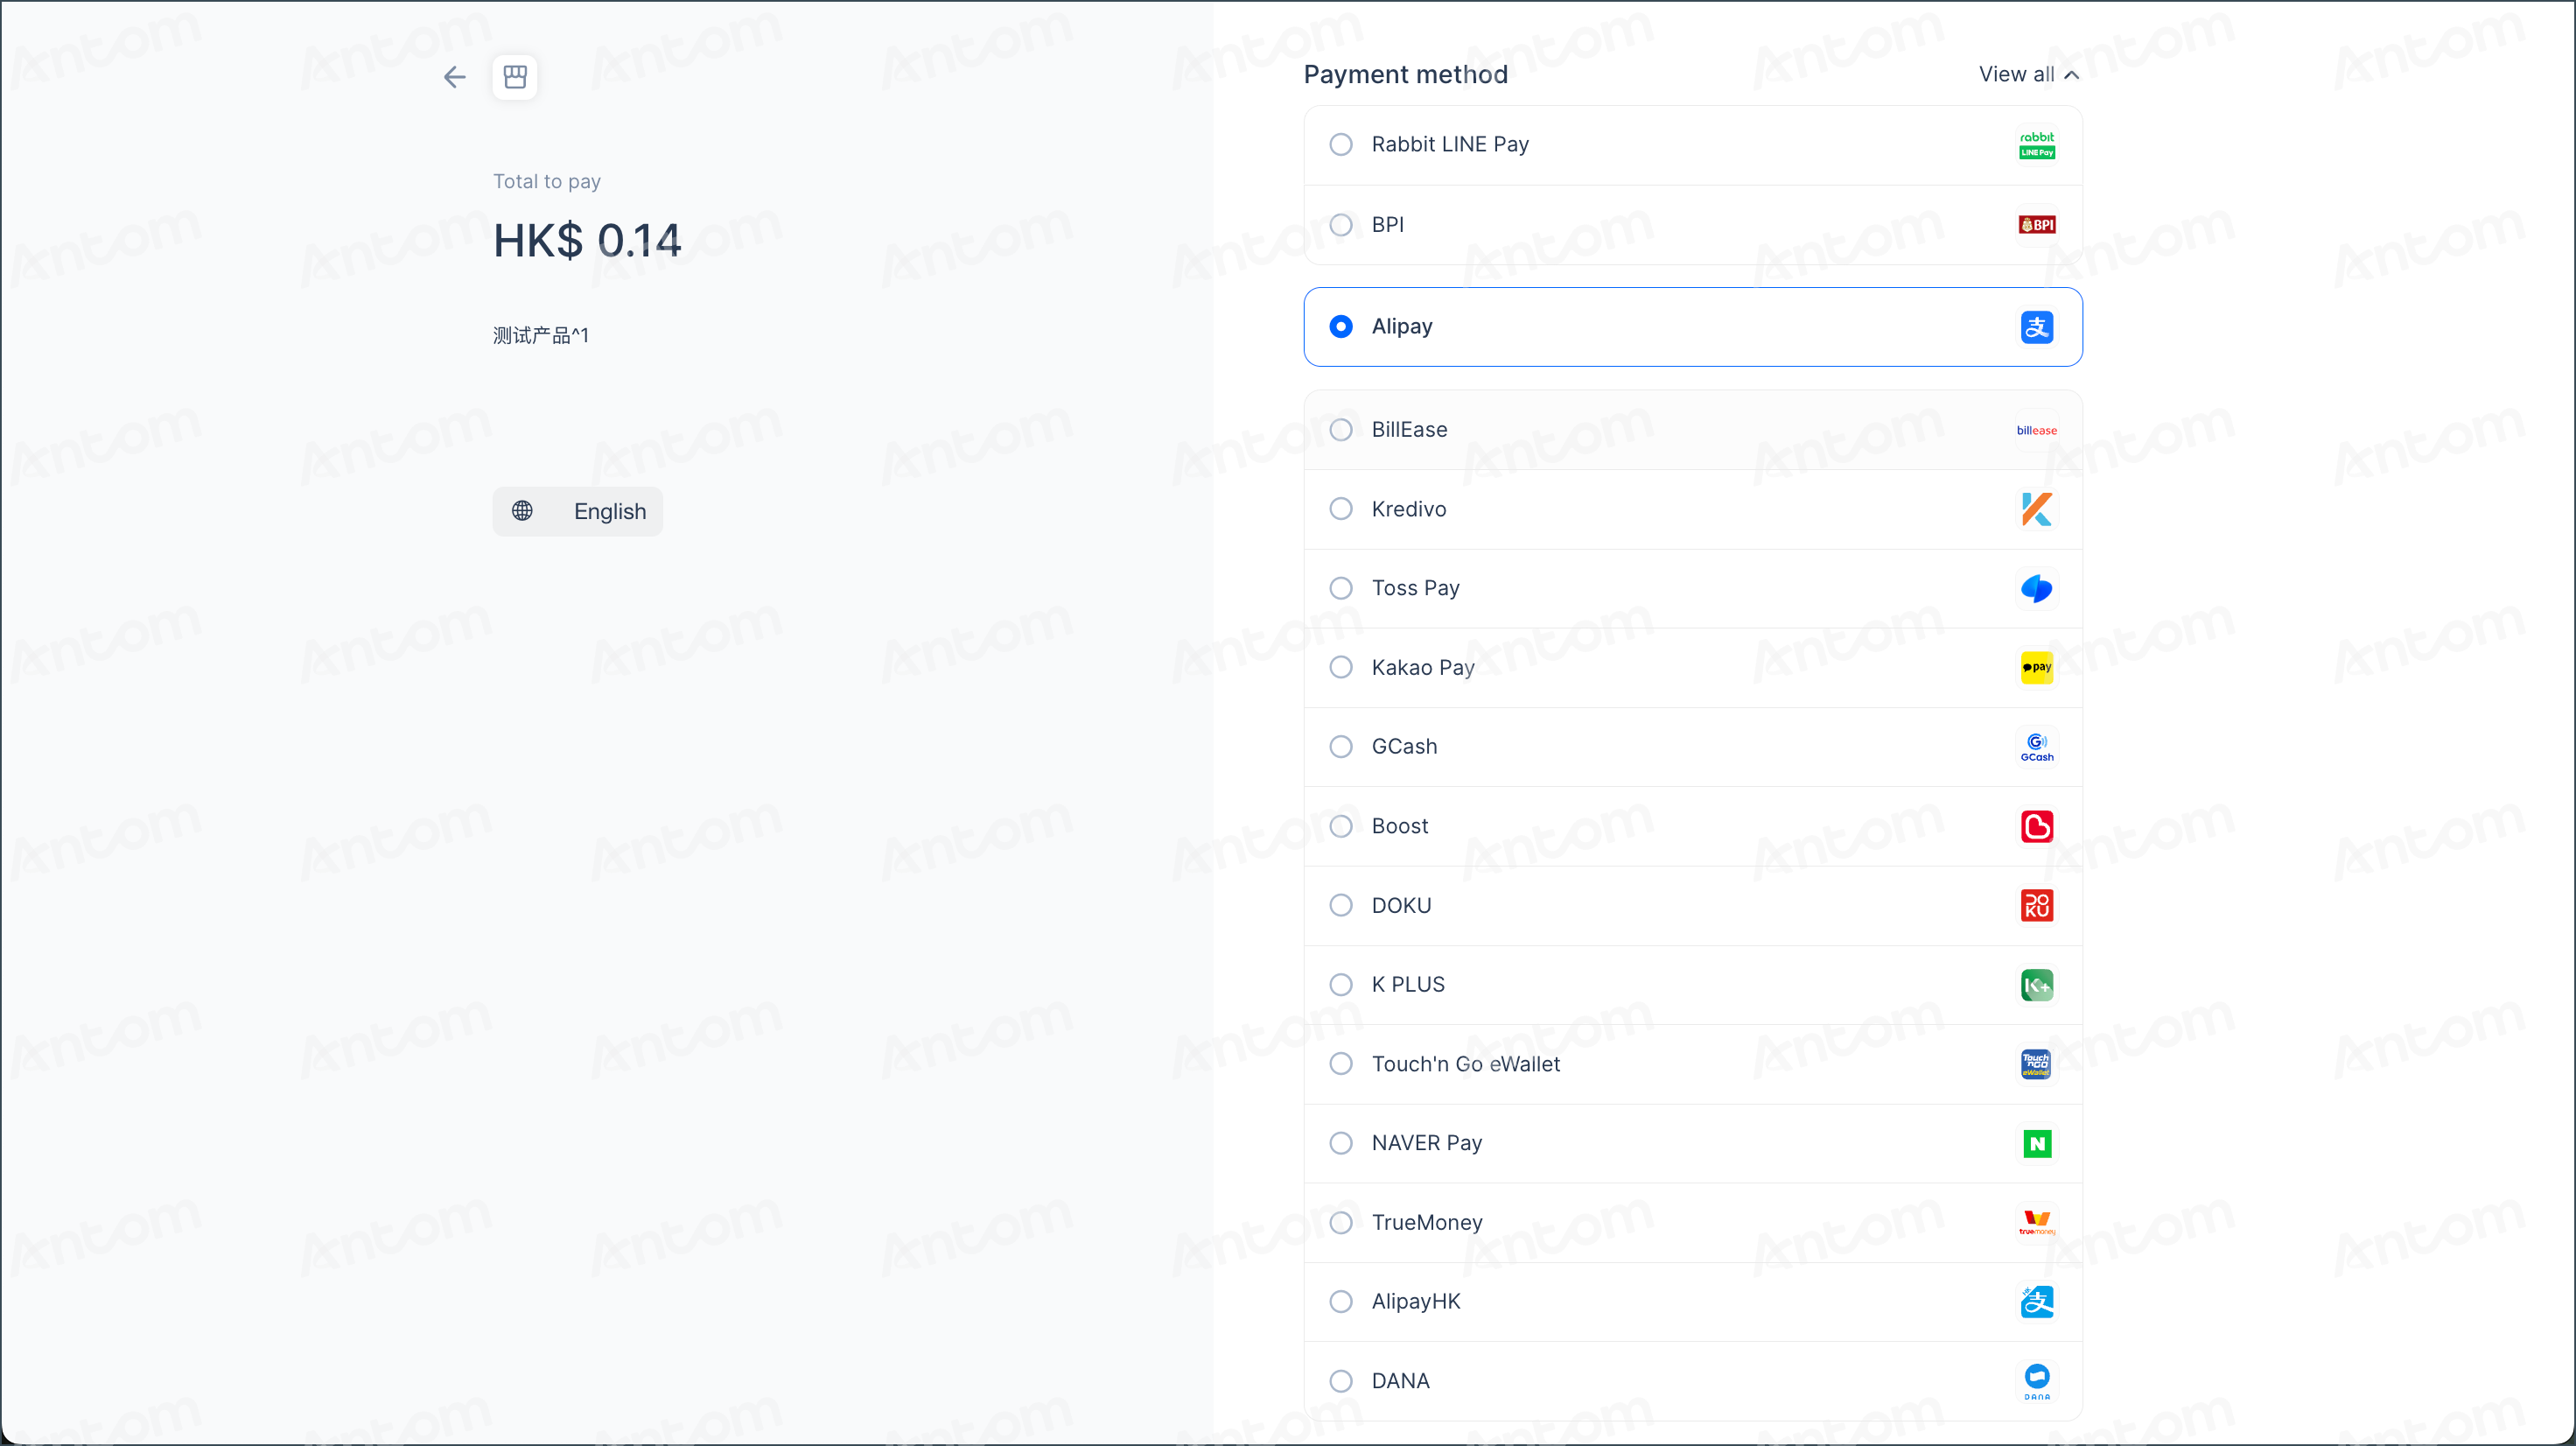Click the TrueMoney label text
Viewport: 2576px width, 1446px height.
click(x=1427, y=1222)
